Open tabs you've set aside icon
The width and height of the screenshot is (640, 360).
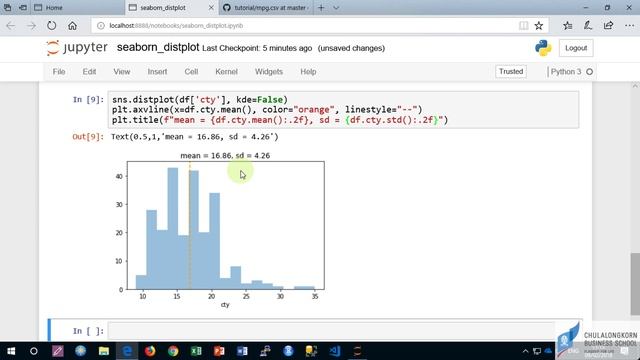(x=7, y=8)
